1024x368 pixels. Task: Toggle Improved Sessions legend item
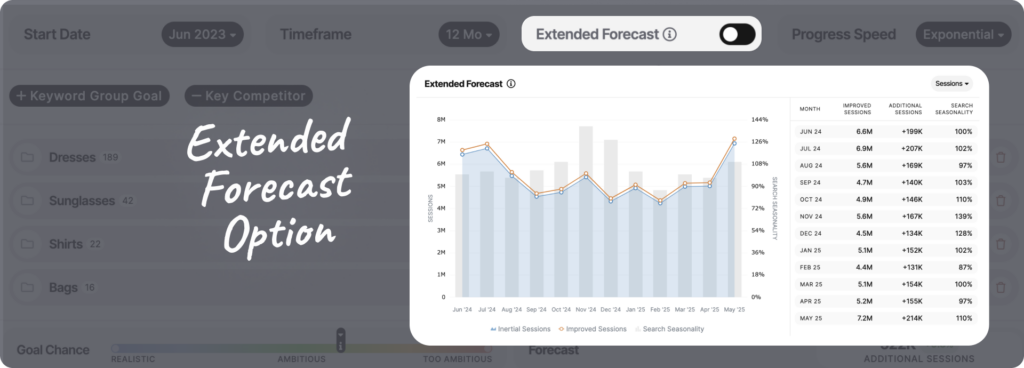(592, 329)
